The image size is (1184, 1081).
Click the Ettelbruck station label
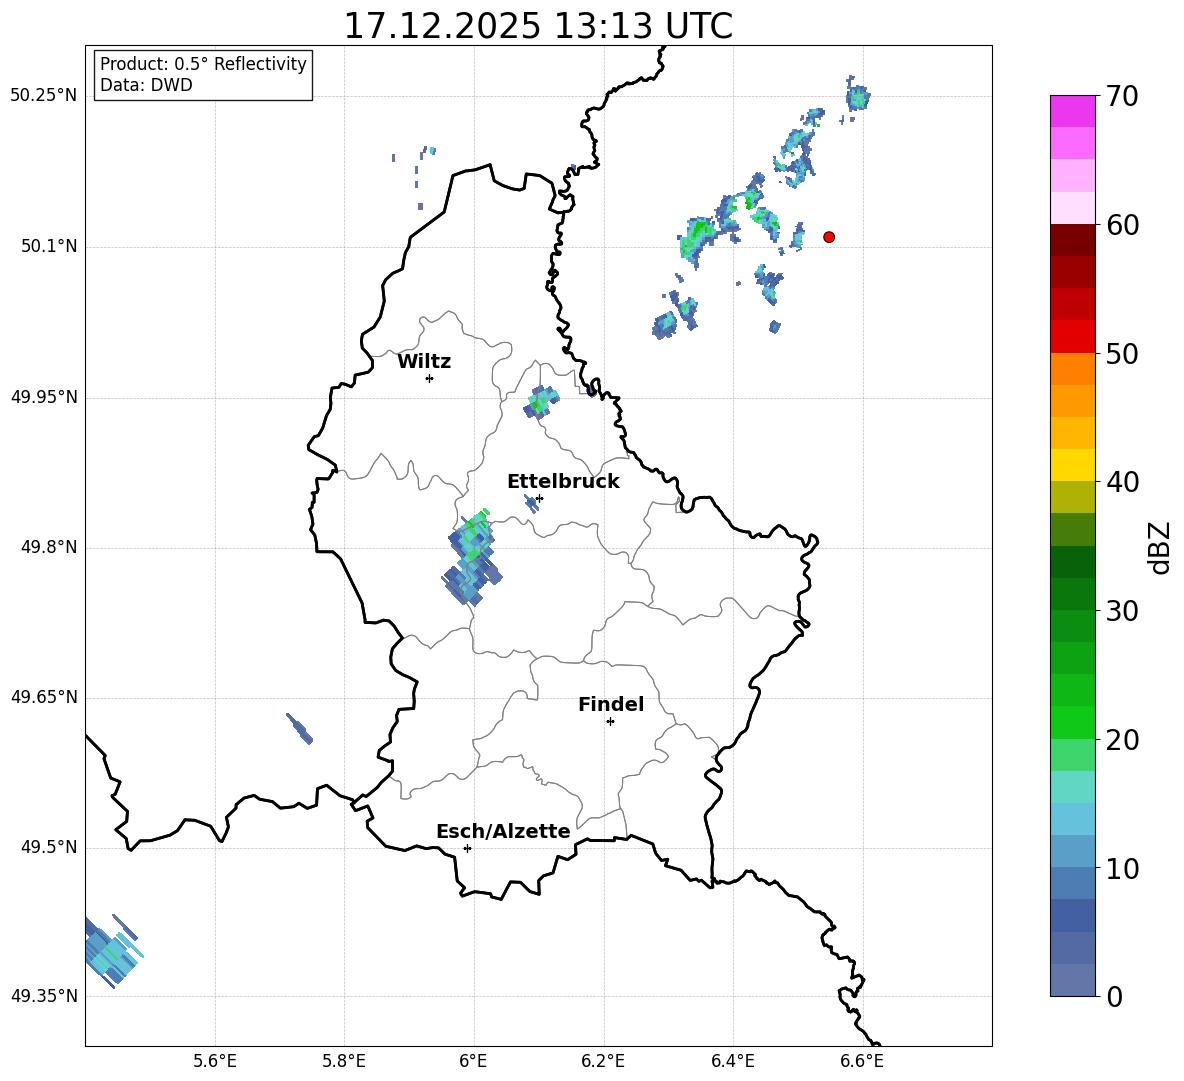(x=563, y=482)
